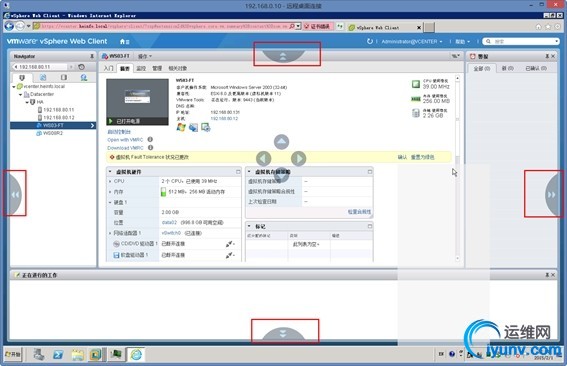Maximize the 虚拟机存储策略 panel

pyautogui.click(x=370, y=172)
